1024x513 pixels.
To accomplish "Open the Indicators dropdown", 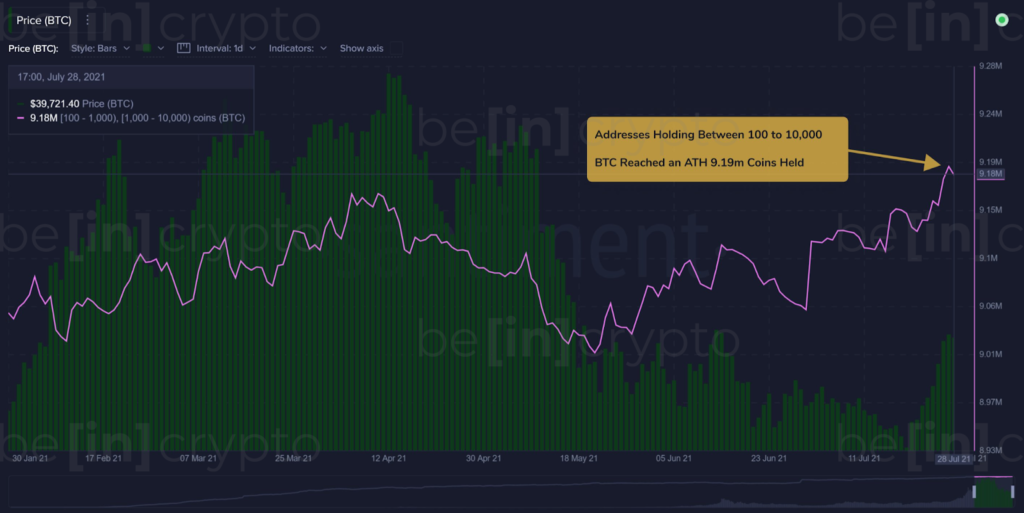I will (298, 48).
